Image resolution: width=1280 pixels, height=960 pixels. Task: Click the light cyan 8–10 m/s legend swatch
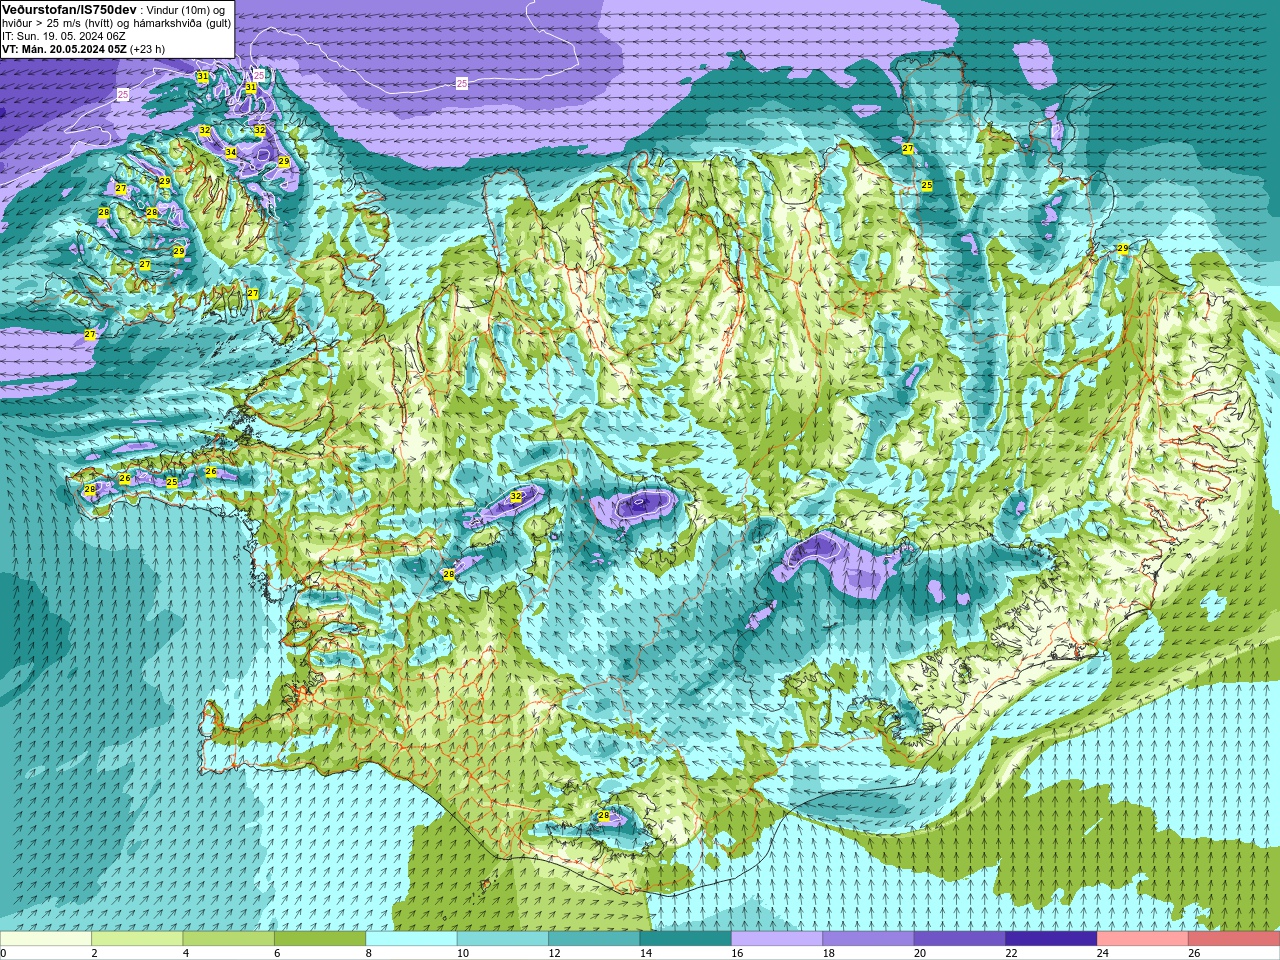click(x=411, y=939)
